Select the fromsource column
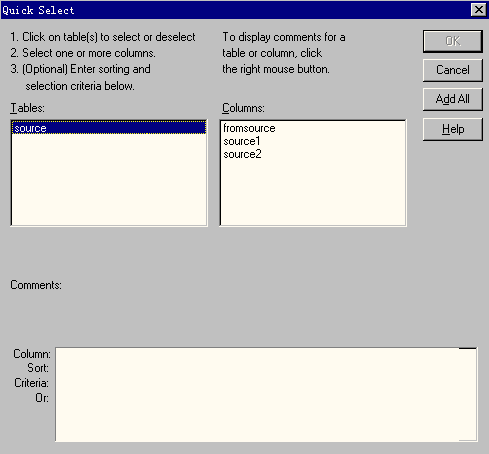Viewport: 489px width, 454px height. (249, 128)
